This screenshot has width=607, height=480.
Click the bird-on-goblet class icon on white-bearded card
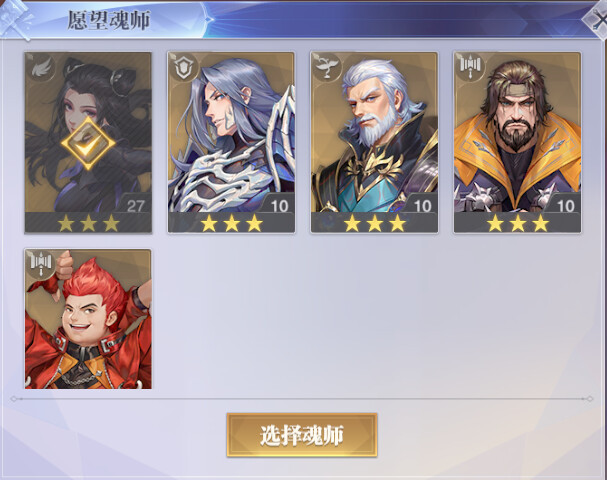pyautogui.click(x=326, y=68)
